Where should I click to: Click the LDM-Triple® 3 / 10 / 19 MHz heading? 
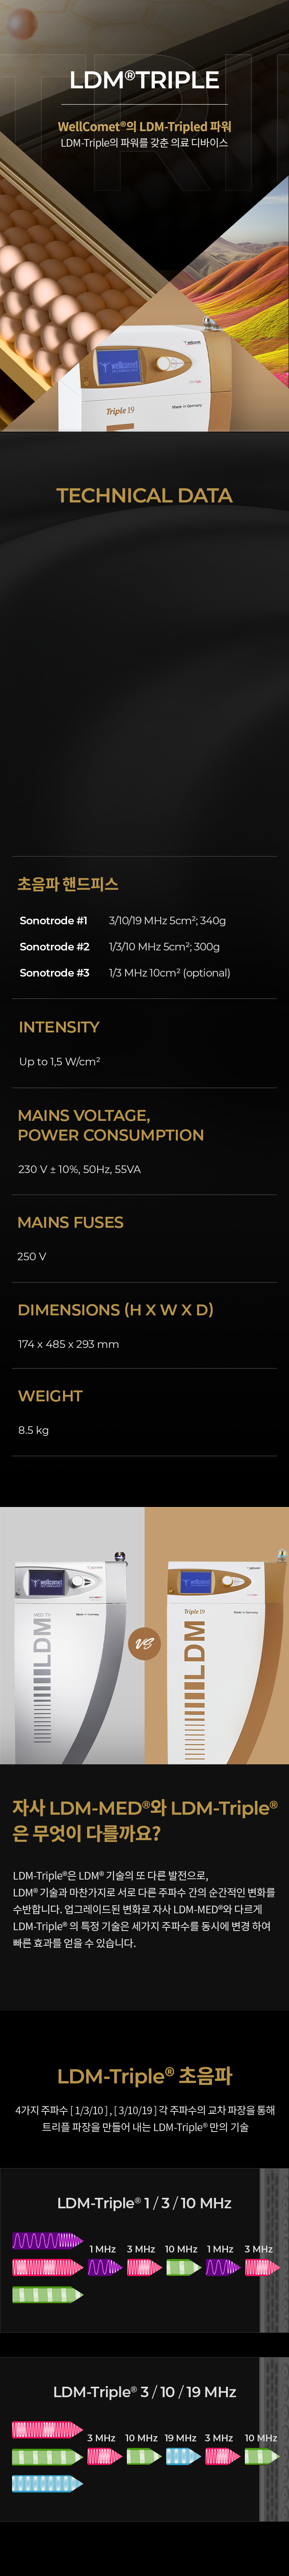pyautogui.click(x=144, y=2391)
